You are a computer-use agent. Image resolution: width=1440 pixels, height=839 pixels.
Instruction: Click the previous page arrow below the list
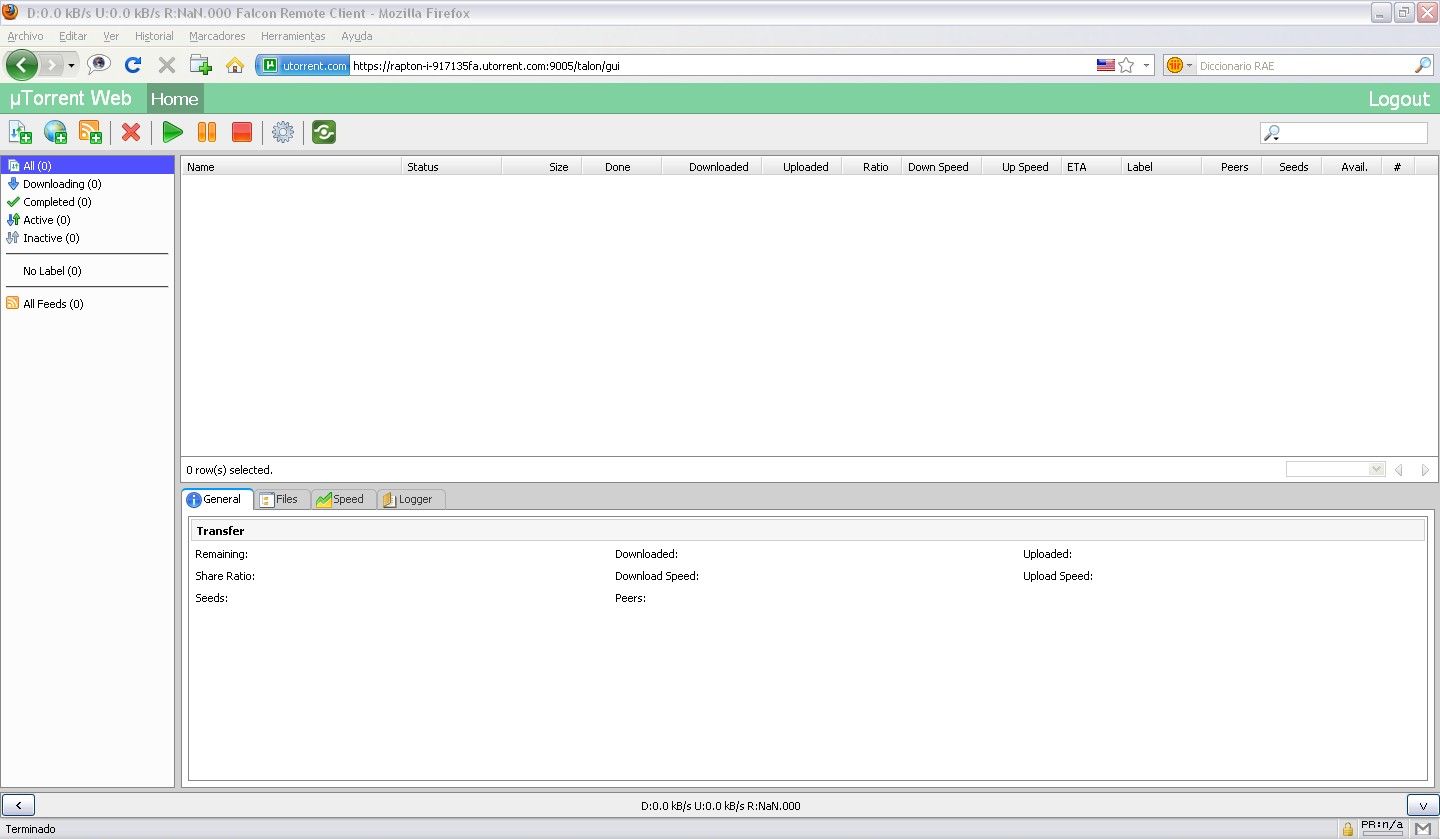[1399, 470]
